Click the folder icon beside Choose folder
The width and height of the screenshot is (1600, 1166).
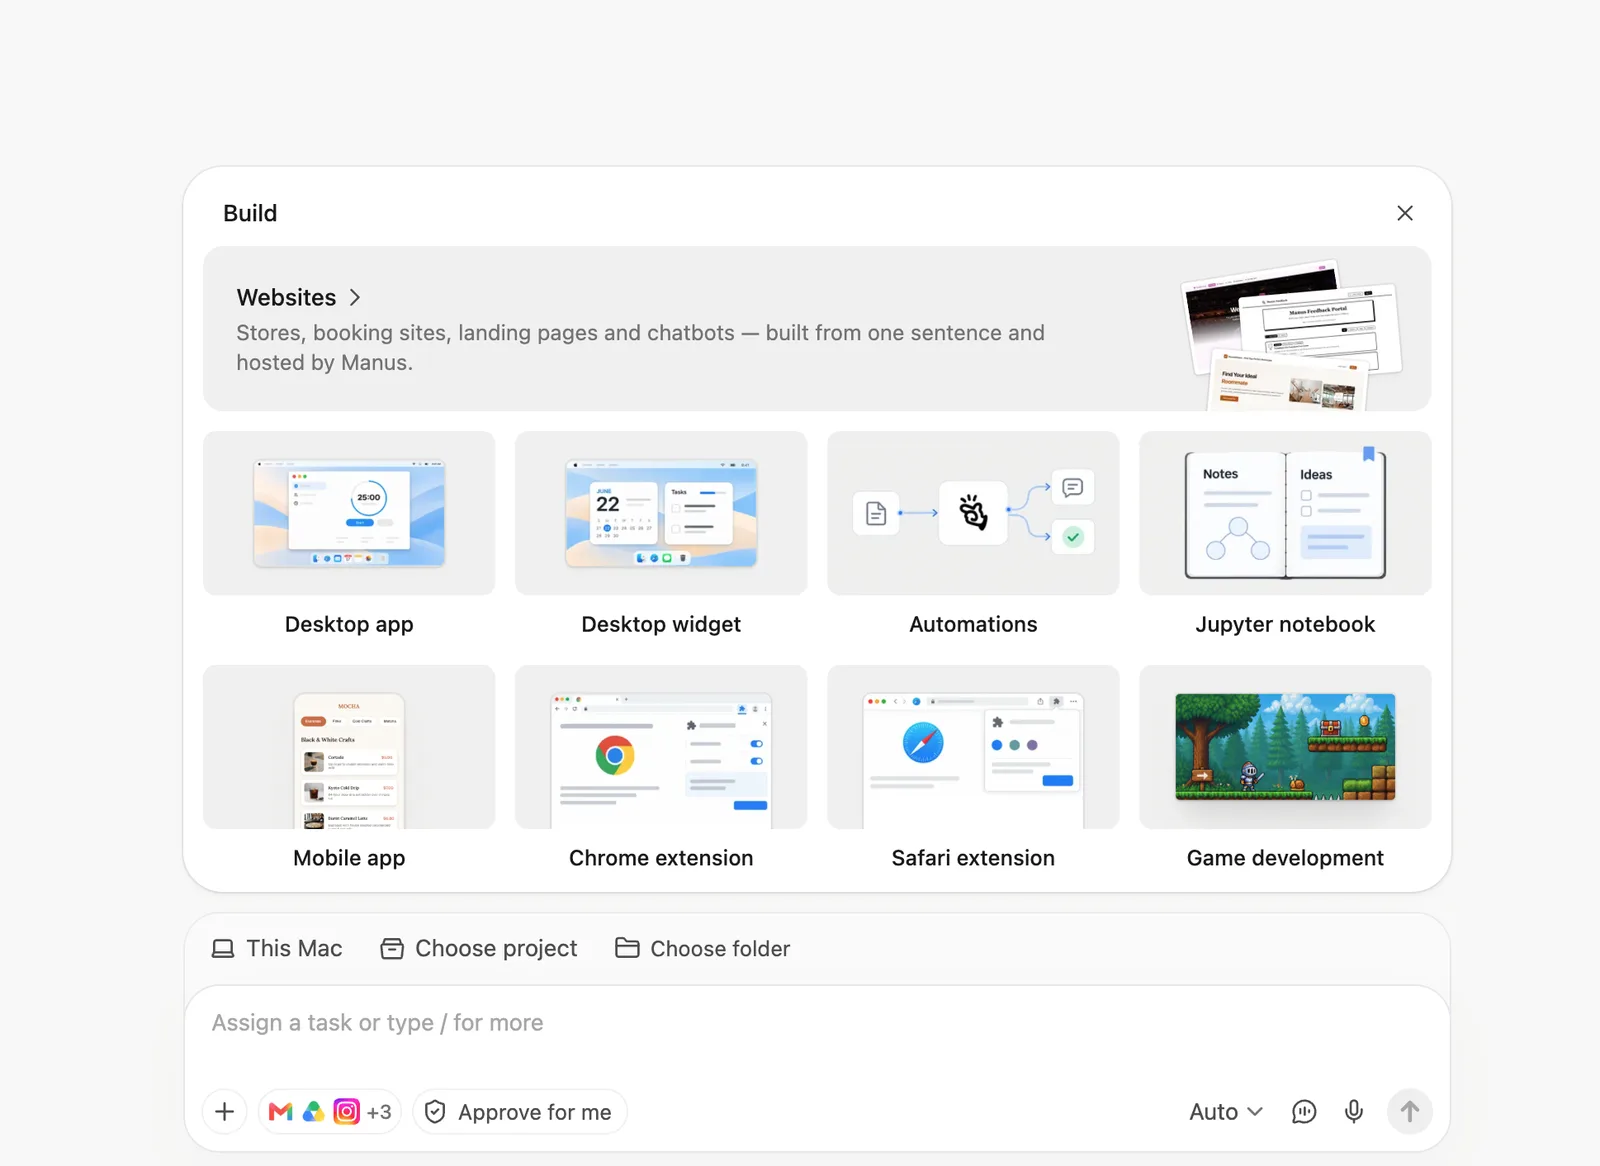pyautogui.click(x=627, y=948)
